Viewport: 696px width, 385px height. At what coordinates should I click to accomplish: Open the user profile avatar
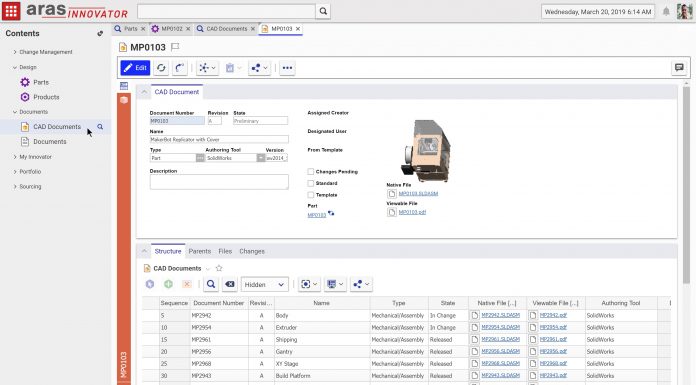685,11
